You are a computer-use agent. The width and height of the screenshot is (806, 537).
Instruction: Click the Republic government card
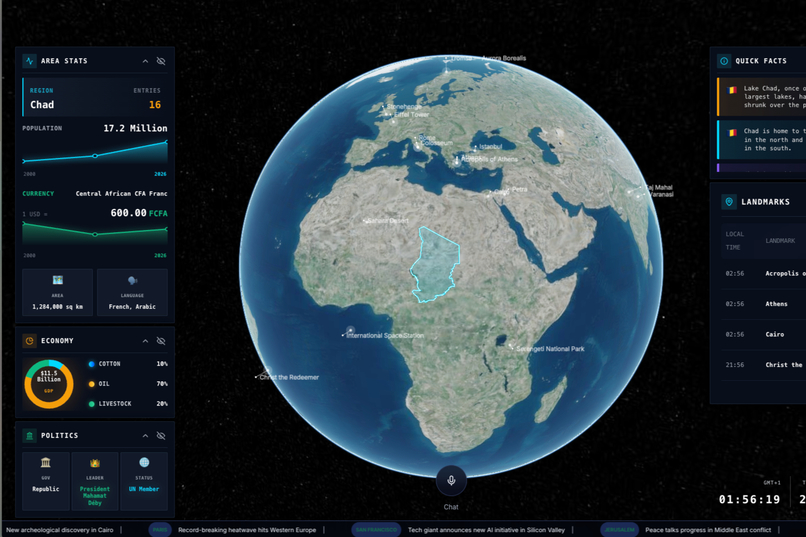pos(46,481)
